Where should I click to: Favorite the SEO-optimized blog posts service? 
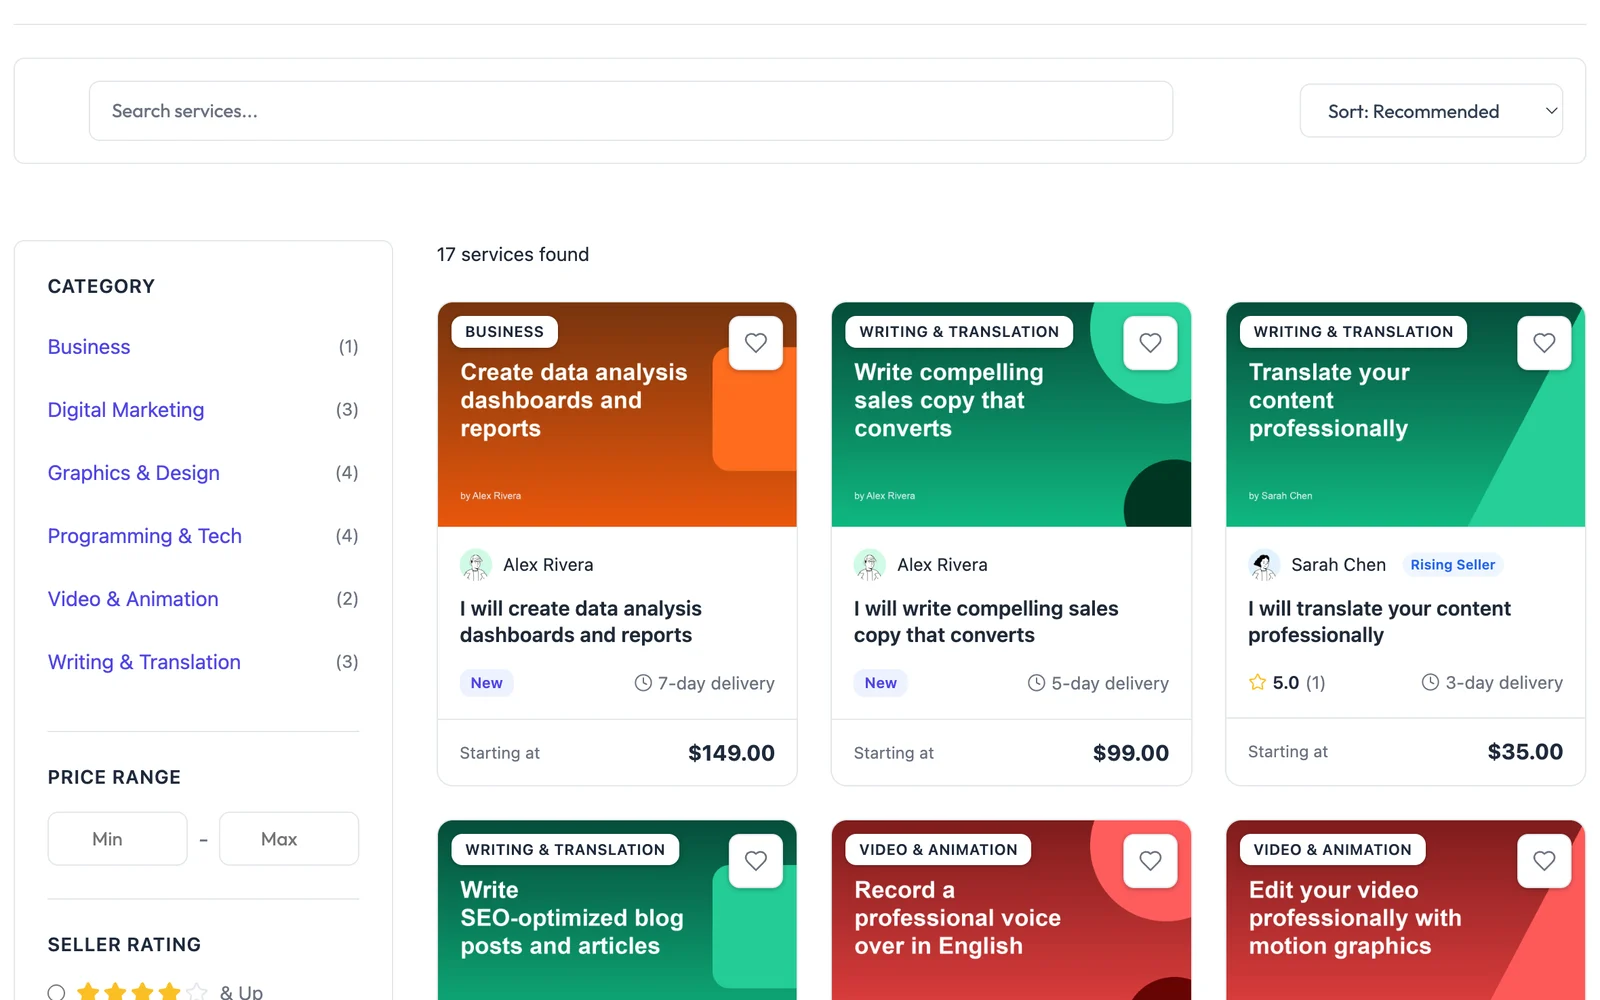pyautogui.click(x=756, y=861)
